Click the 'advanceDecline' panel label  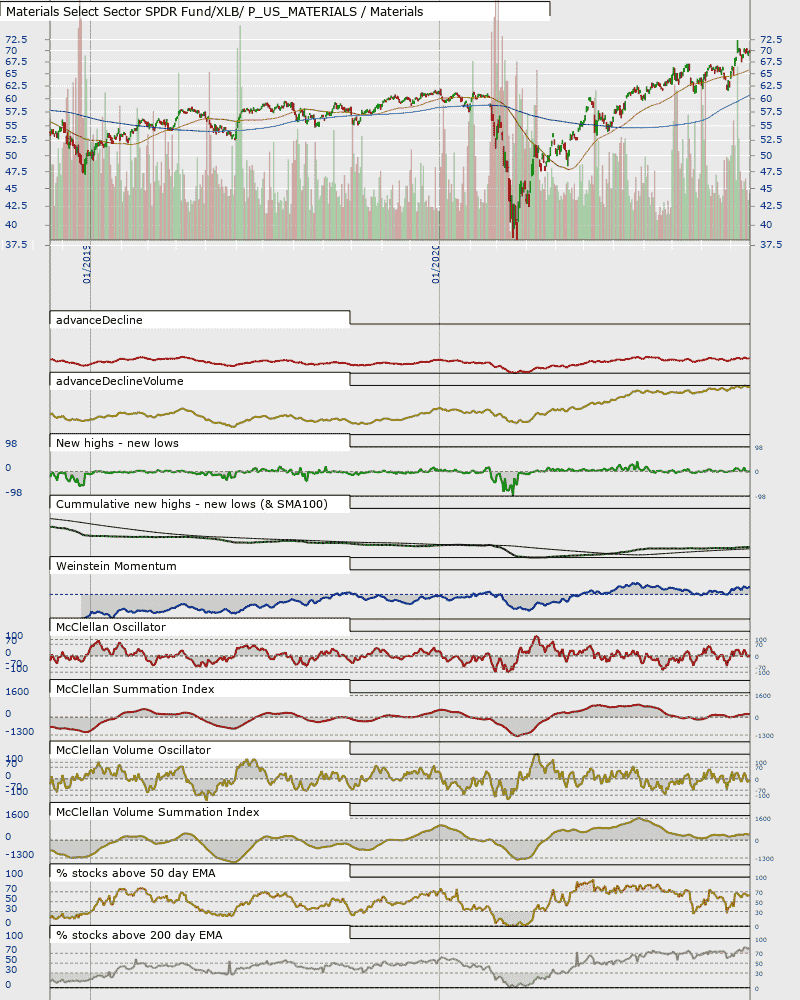coord(99,320)
